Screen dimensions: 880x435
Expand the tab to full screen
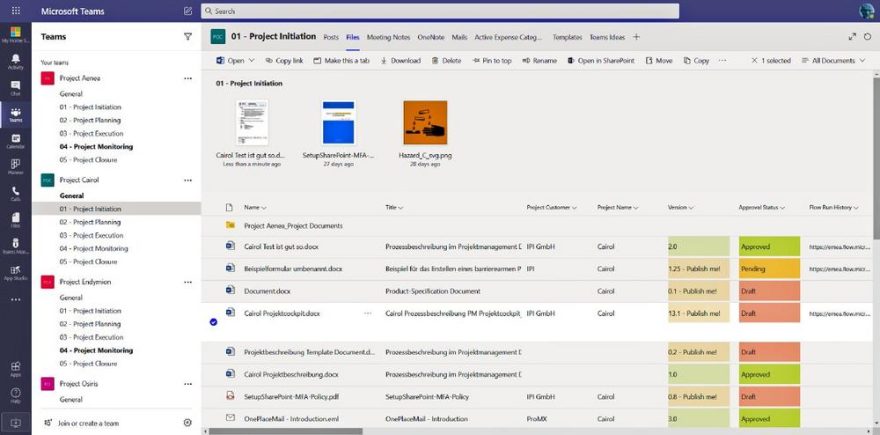[x=852, y=36]
